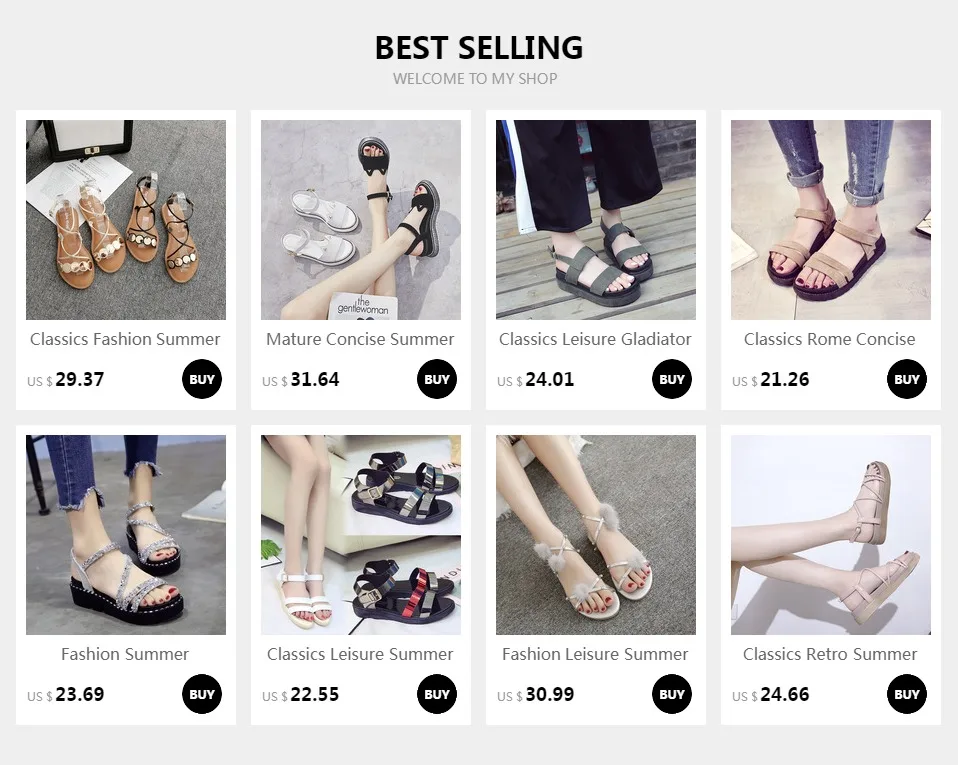The image size is (958, 765).
Task: Click the Mature Concise Summer title
Action: click(x=360, y=339)
